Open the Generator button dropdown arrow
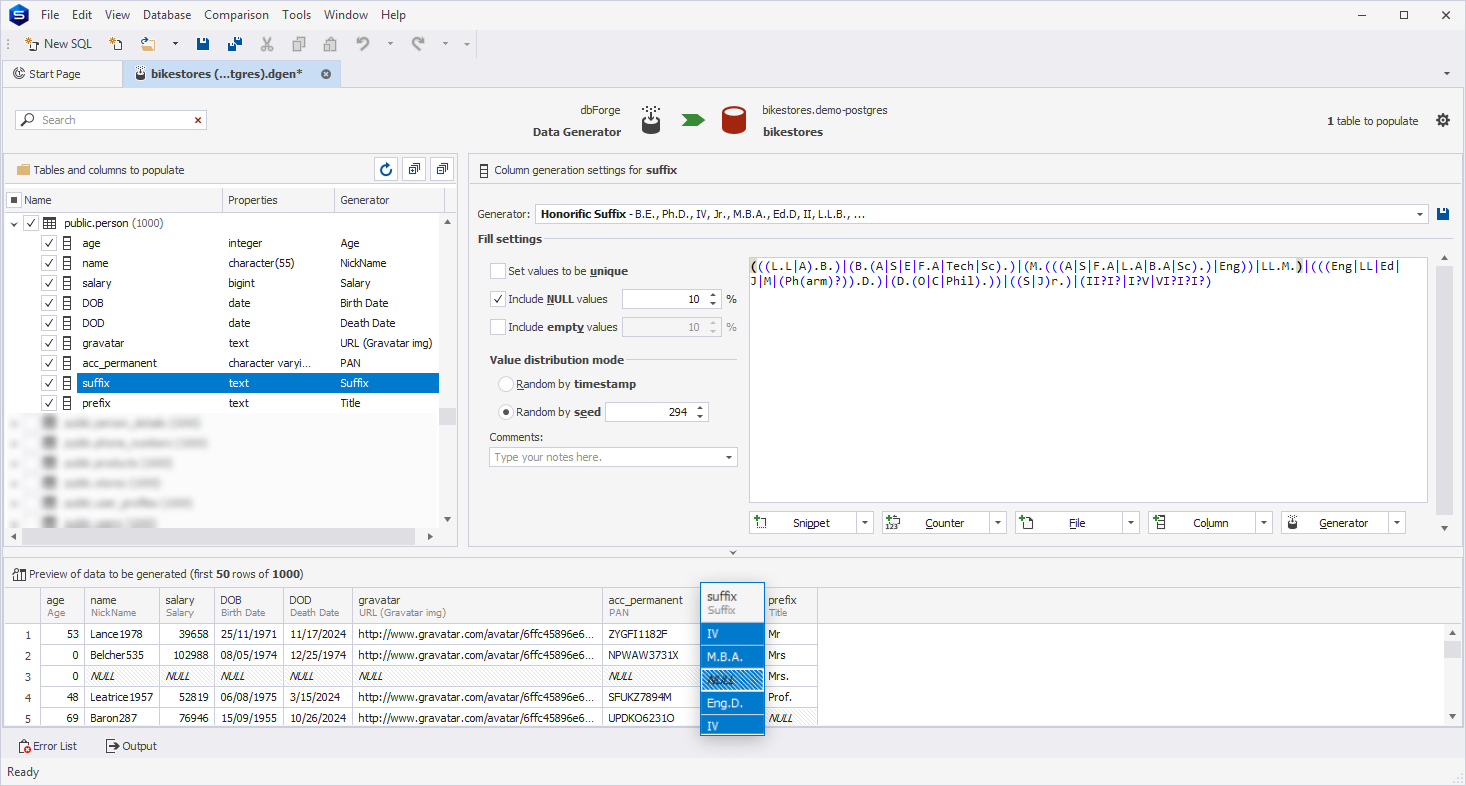This screenshot has height=786, width=1466. click(1397, 523)
